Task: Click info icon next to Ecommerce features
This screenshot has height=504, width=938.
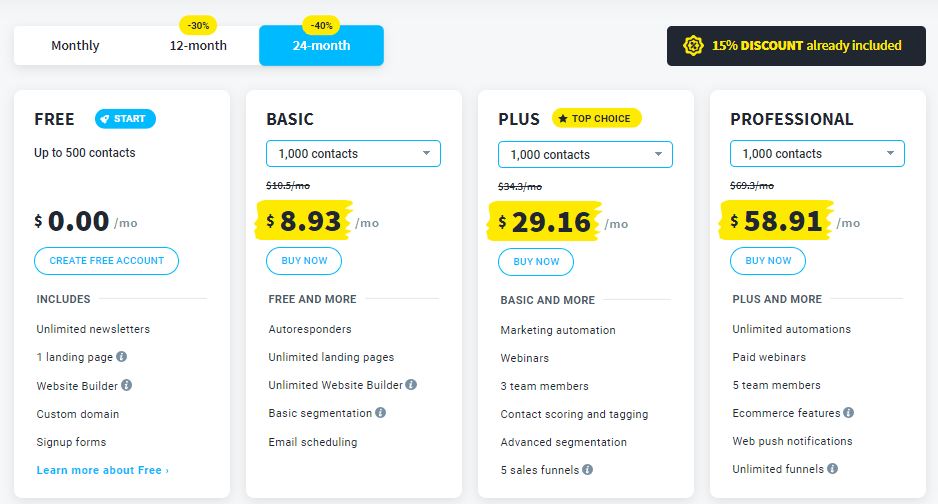Action: pyautogui.click(x=848, y=413)
